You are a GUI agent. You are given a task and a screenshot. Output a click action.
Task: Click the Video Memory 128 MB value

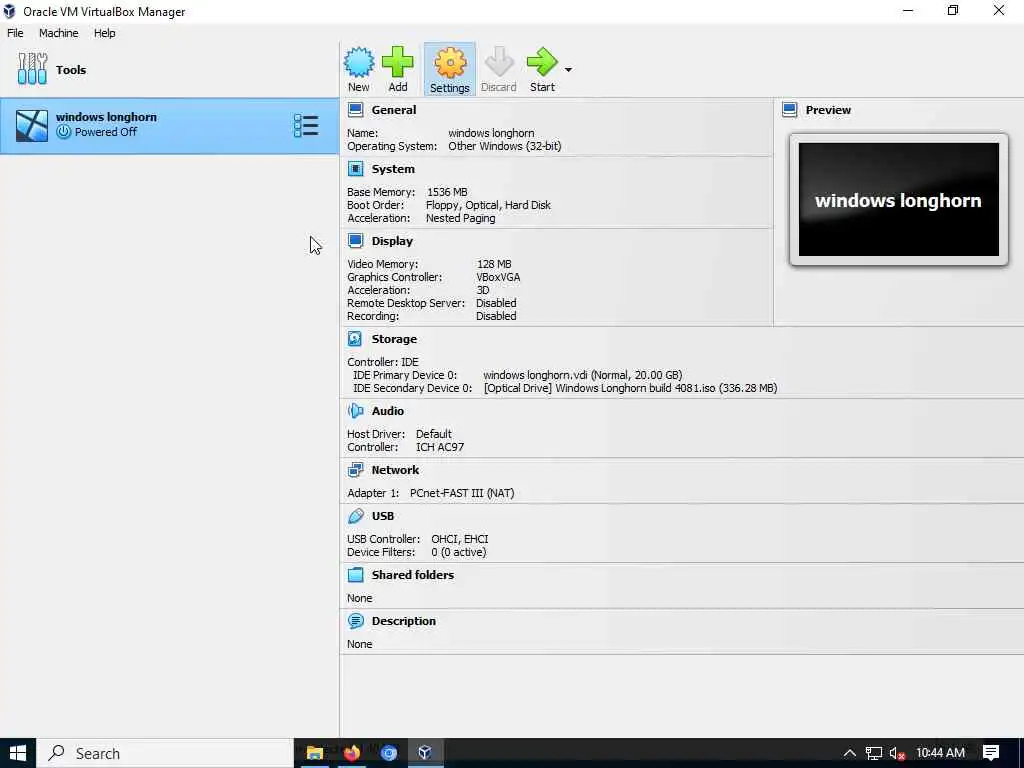[x=494, y=264]
